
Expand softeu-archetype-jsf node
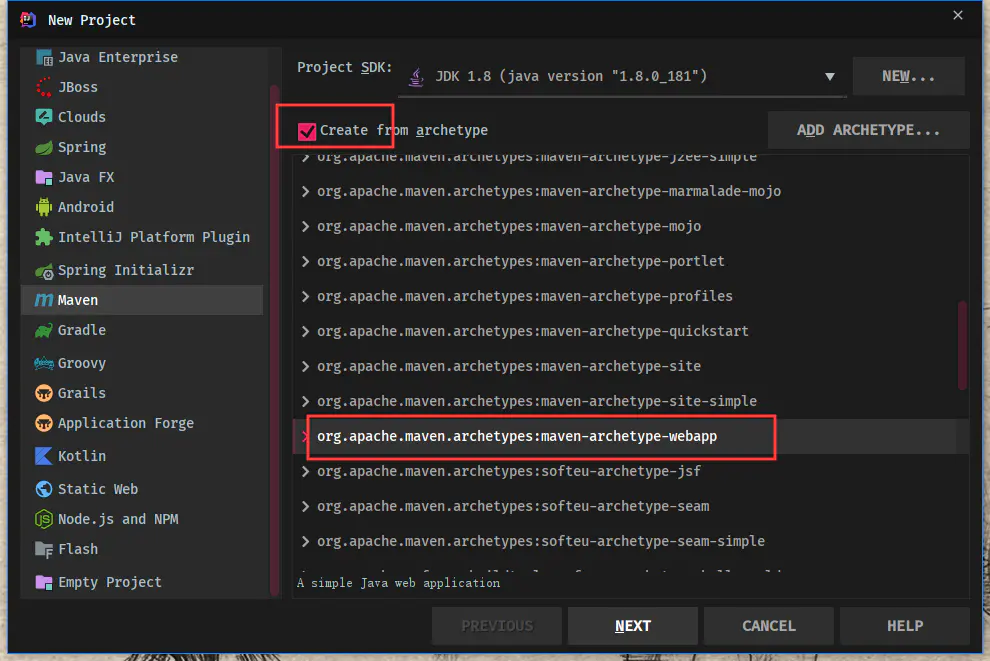click(306, 472)
